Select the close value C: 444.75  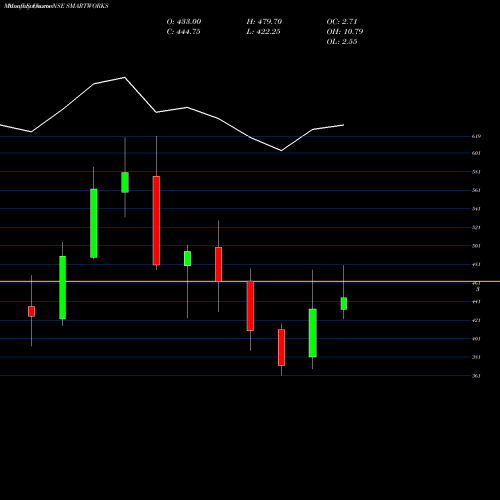tap(183, 32)
